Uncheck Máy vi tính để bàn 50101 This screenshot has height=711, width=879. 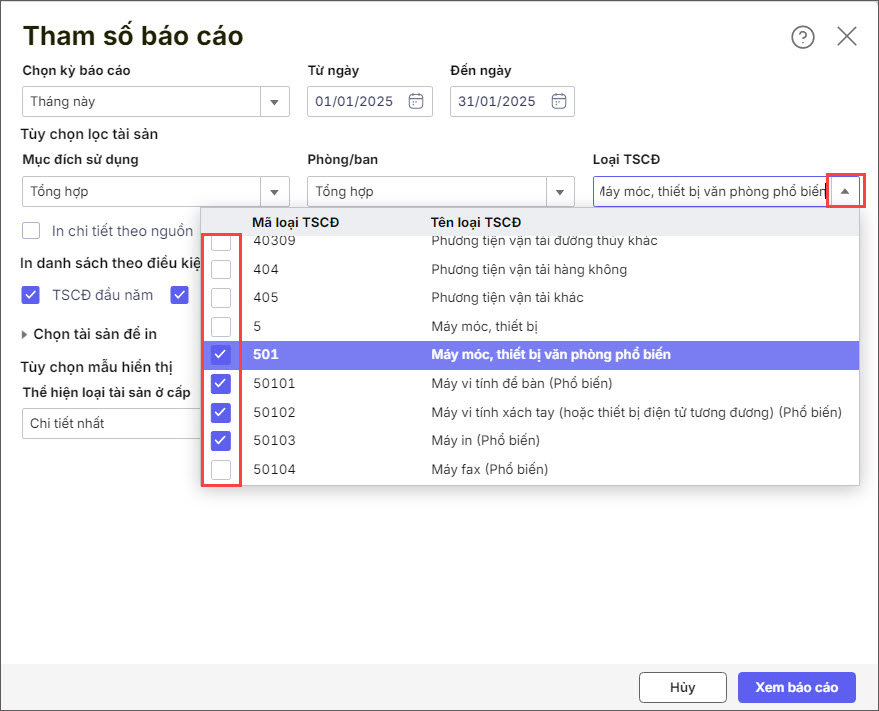click(221, 383)
